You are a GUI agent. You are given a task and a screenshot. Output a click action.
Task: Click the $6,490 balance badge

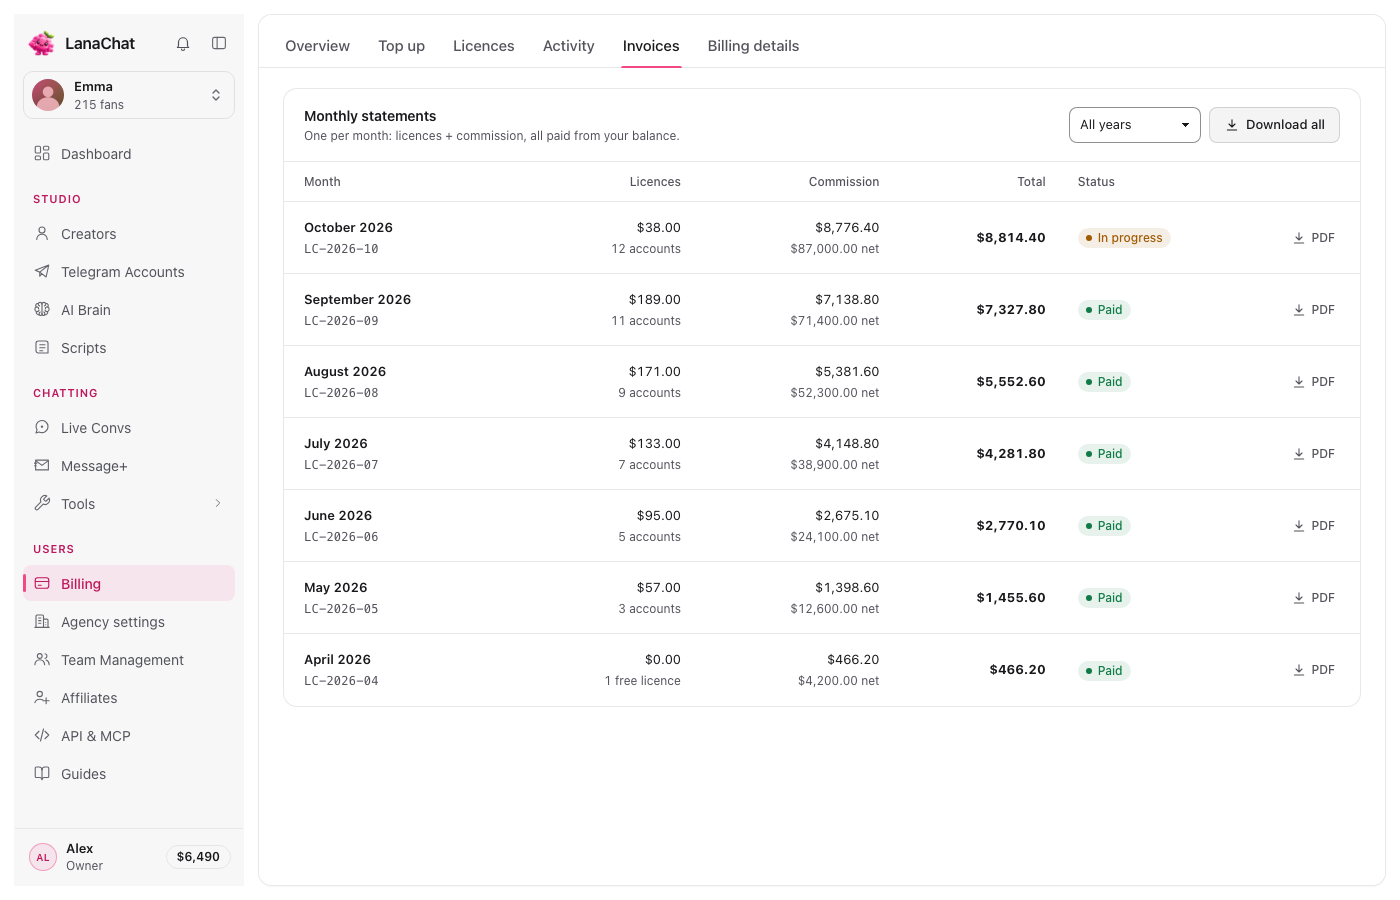point(198,857)
